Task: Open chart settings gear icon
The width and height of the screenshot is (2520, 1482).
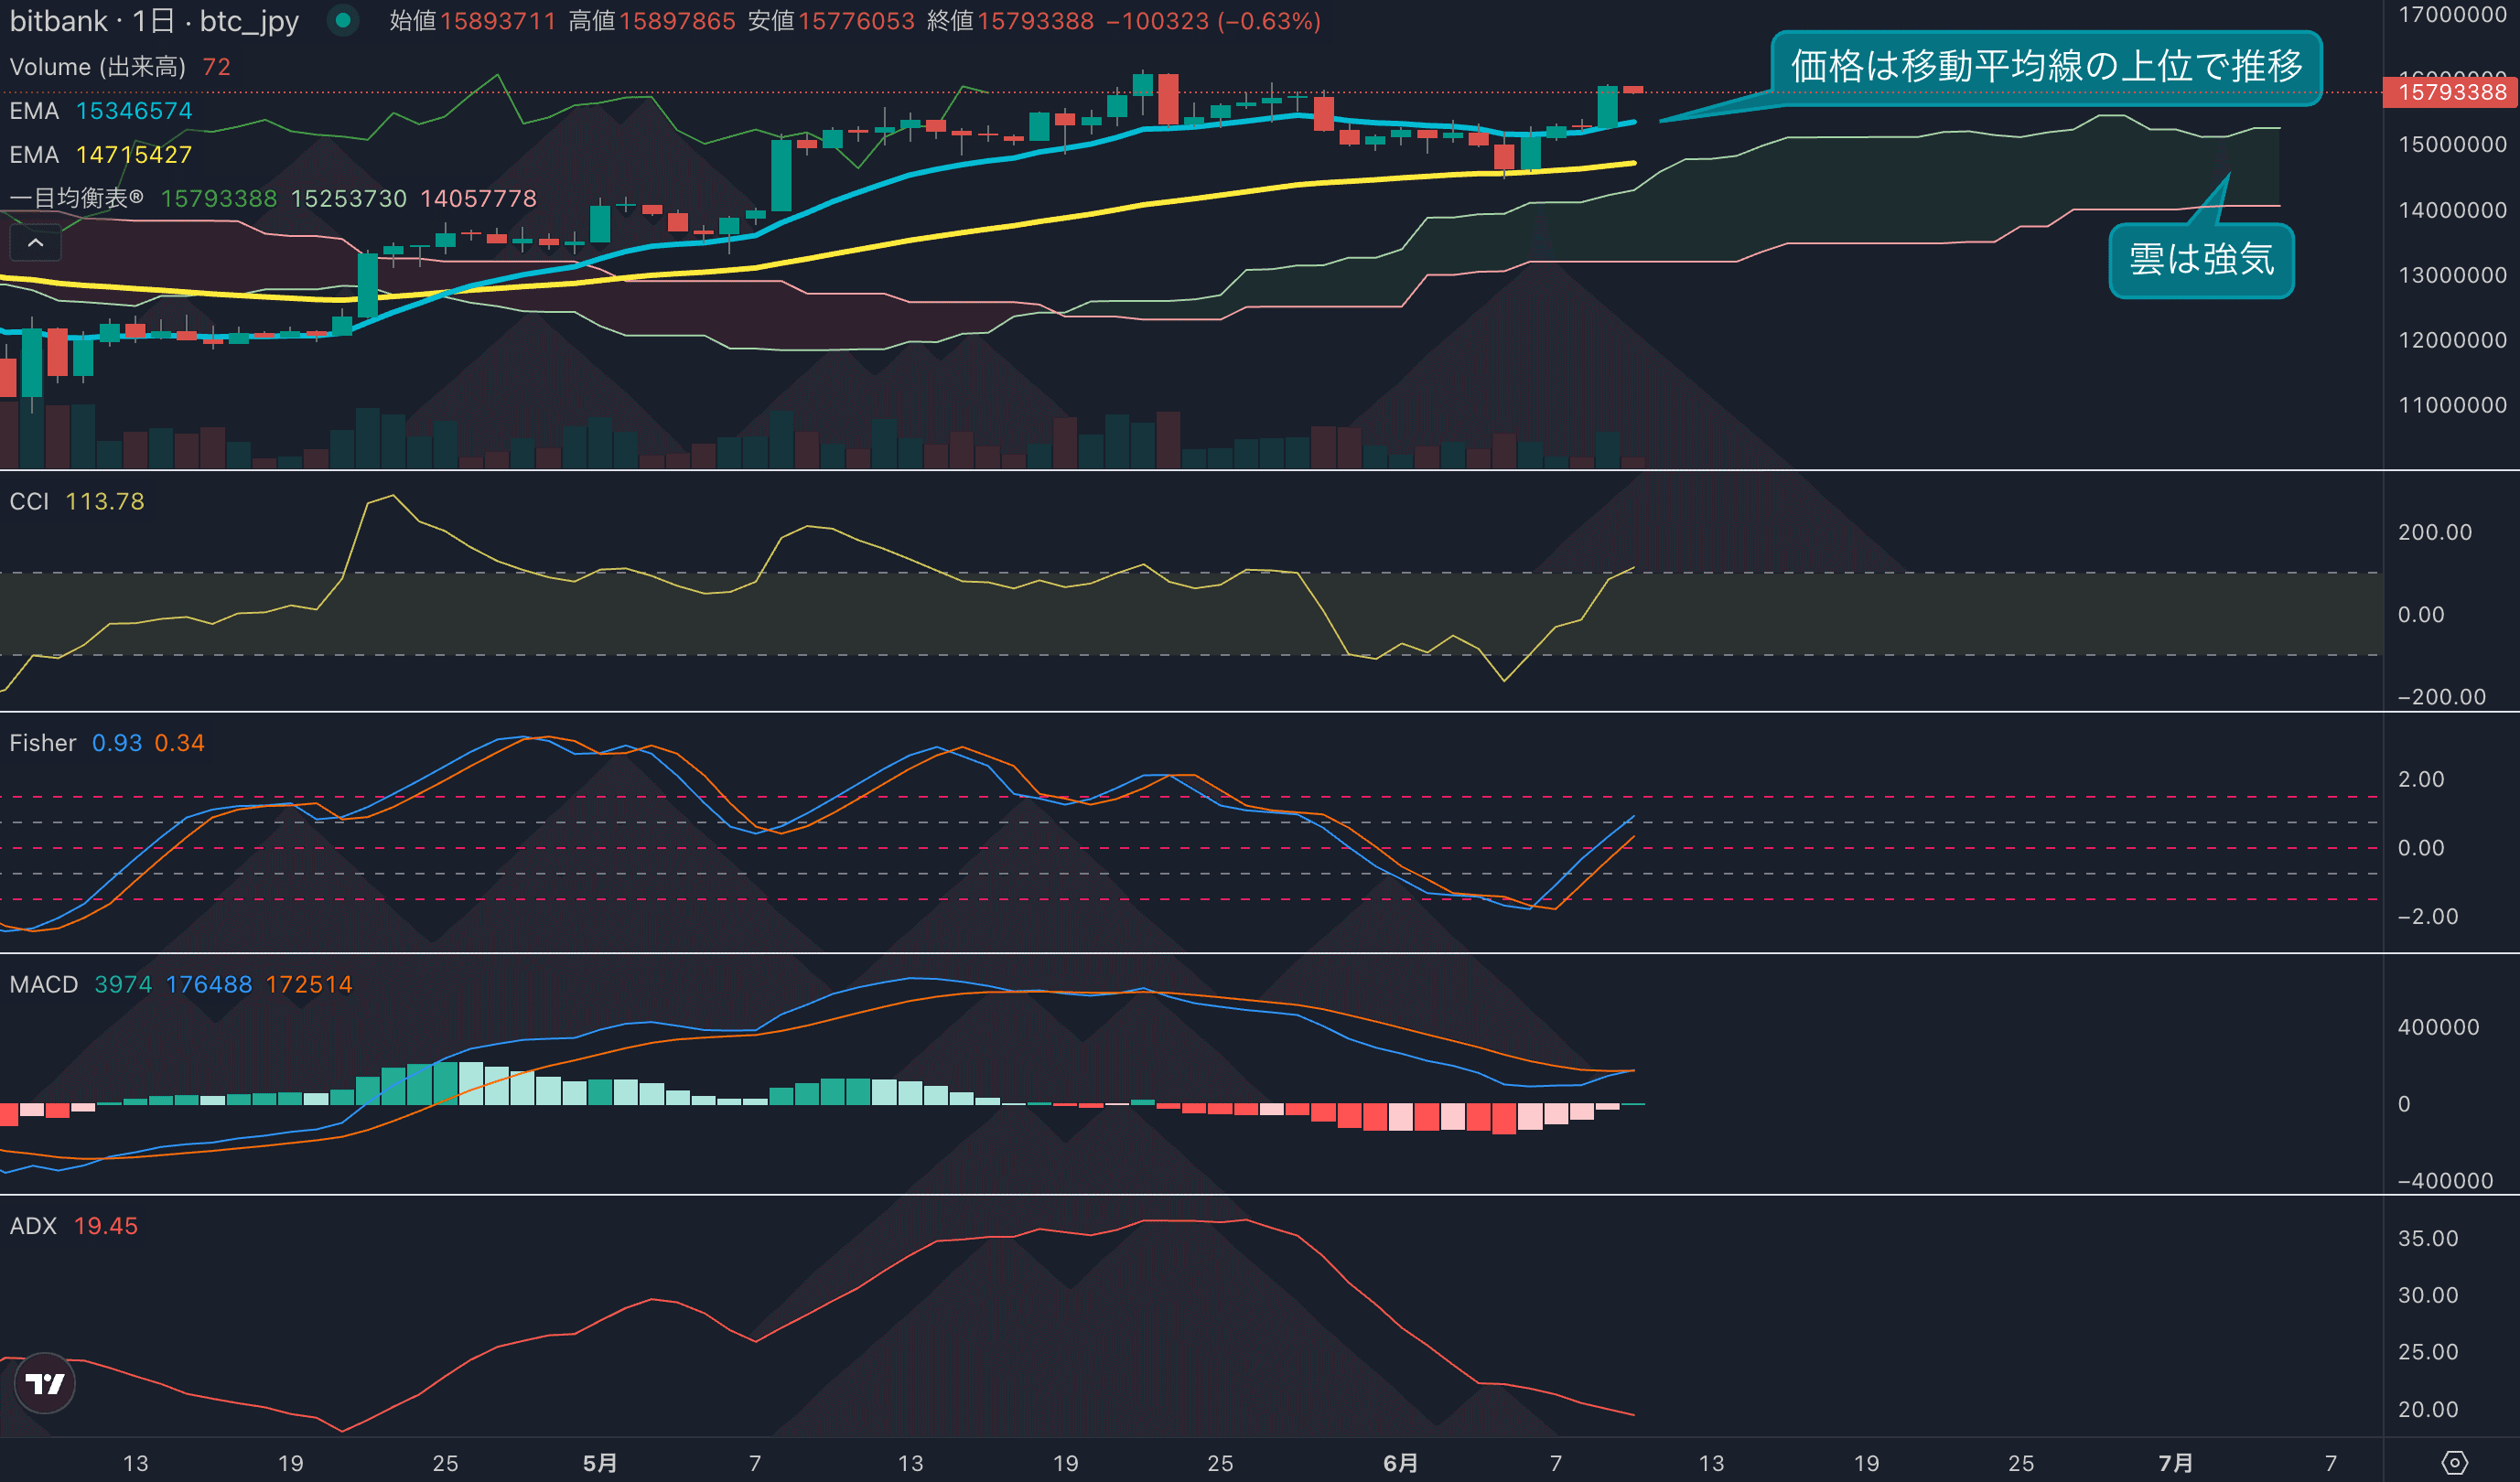Action: point(2454,1462)
